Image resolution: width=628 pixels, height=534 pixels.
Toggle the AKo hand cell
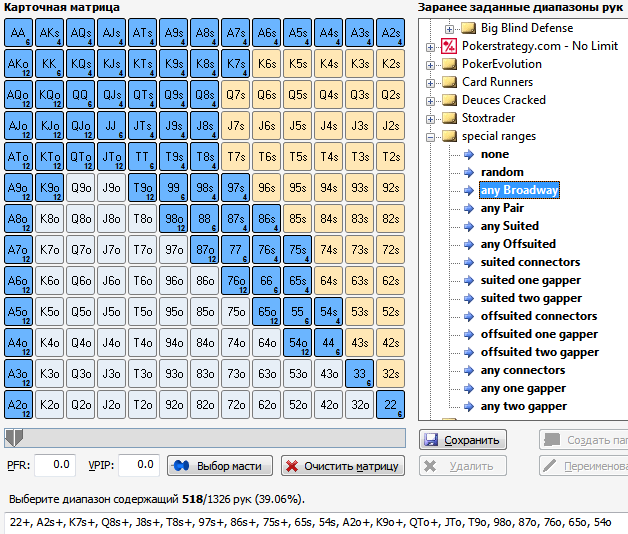point(18,64)
